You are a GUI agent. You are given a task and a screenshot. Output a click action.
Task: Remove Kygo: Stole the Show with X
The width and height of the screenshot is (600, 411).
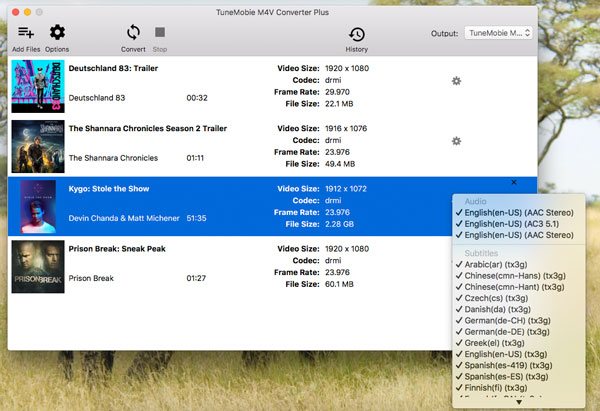[514, 182]
